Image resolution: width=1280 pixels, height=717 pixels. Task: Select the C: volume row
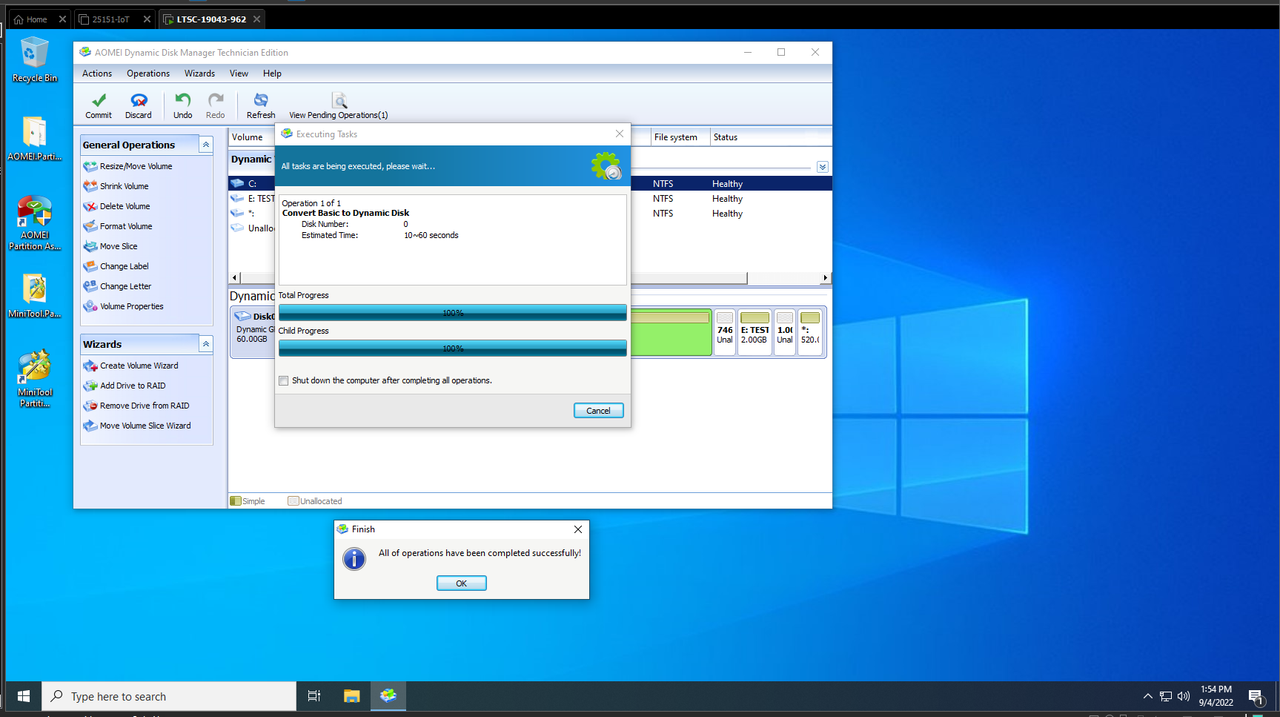tap(530, 184)
